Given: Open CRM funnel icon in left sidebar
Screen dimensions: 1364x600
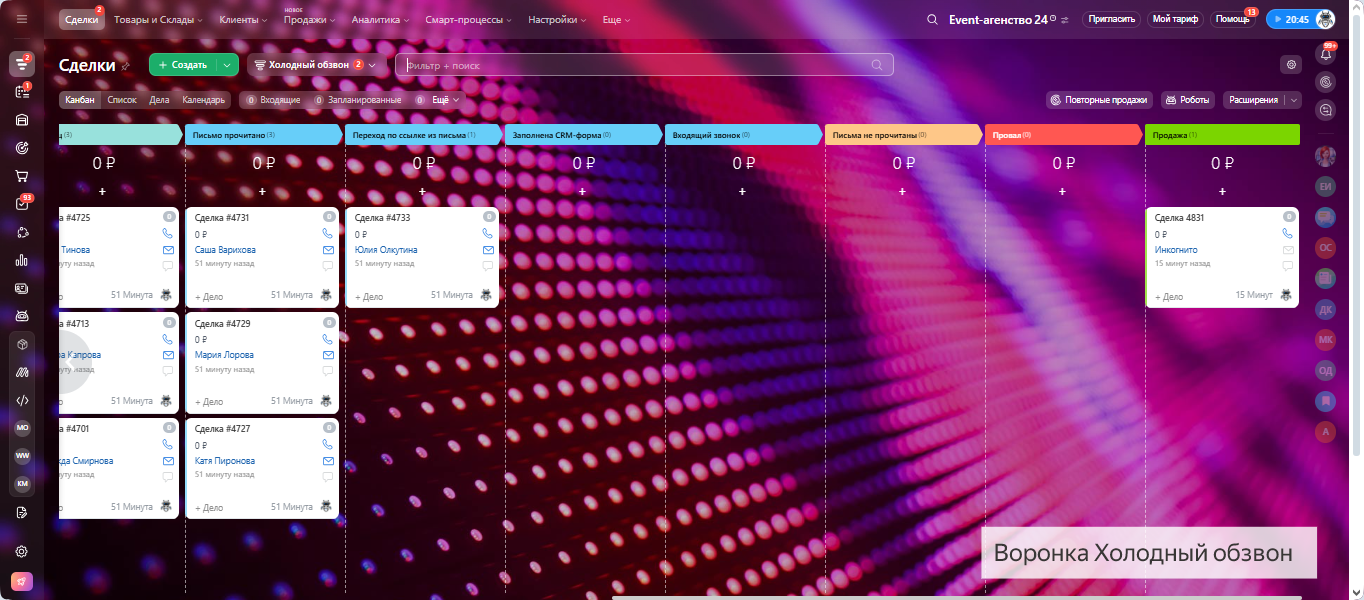Looking at the screenshot, I should (x=22, y=64).
